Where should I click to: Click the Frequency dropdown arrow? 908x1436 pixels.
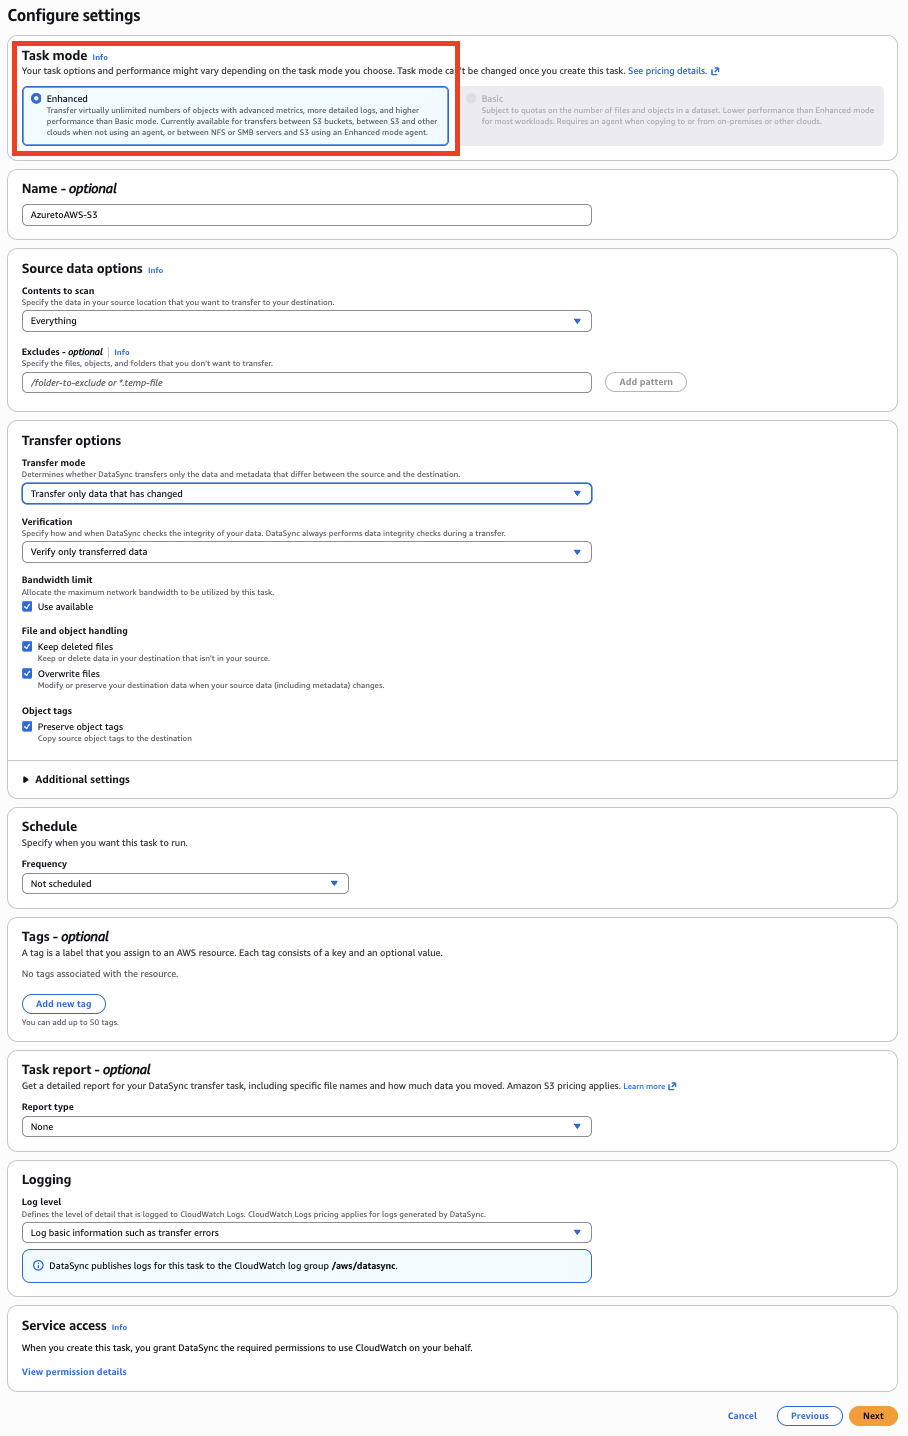click(334, 884)
